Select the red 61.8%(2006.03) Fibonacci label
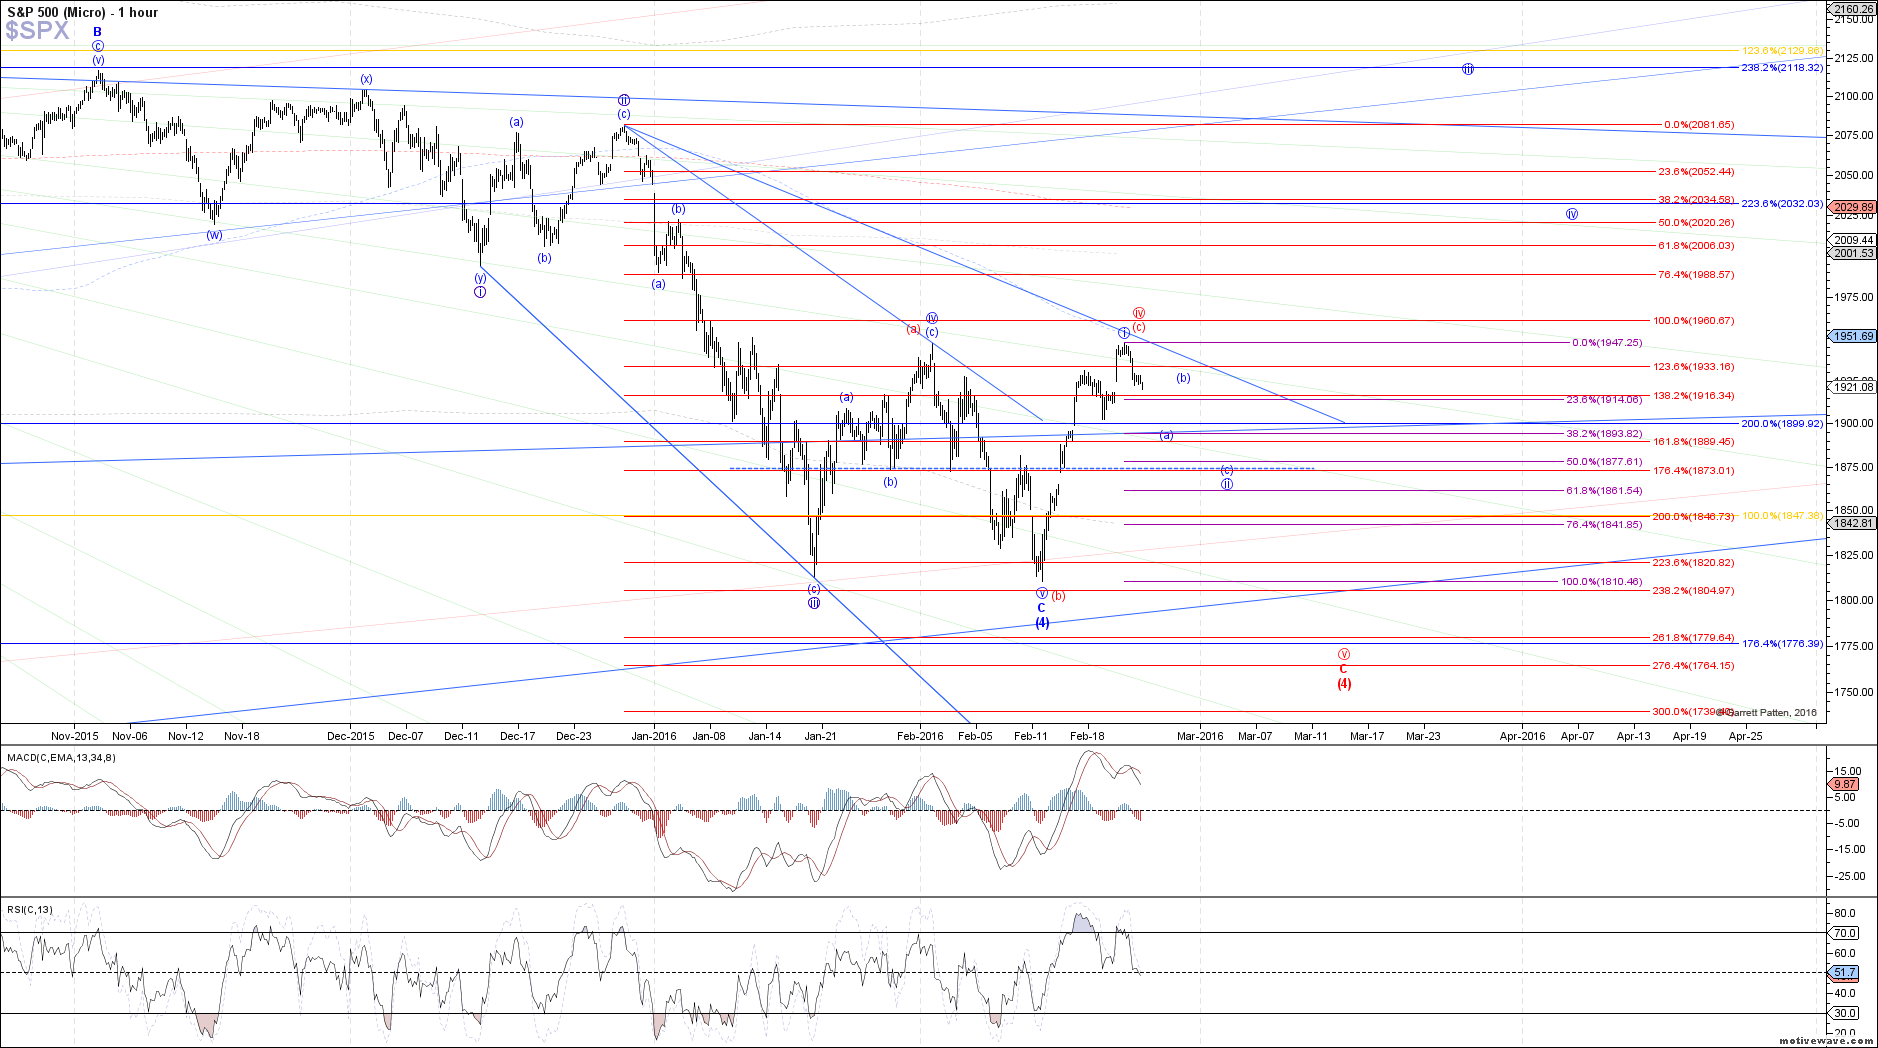The image size is (1878, 1048). pos(1696,246)
